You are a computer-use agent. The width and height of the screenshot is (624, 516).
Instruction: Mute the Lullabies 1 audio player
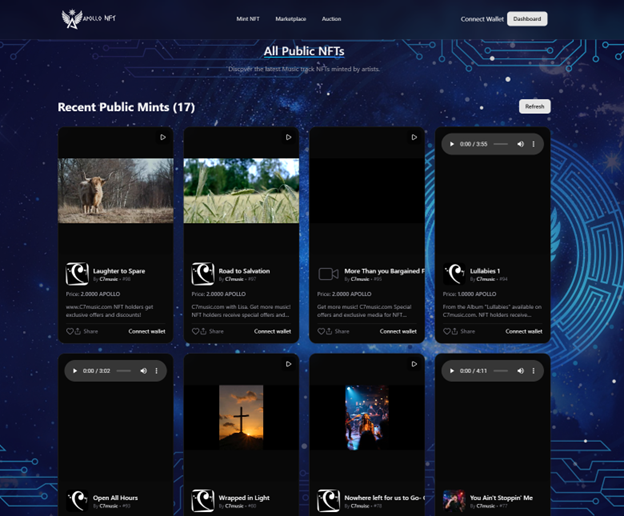[x=519, y=144]
